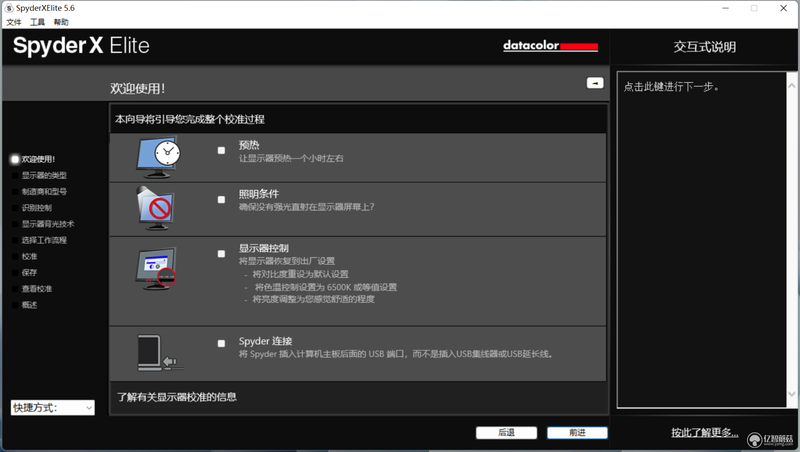Click the Spyder 连接 heading text
The image size is (800, 452).
pos(265,341)
